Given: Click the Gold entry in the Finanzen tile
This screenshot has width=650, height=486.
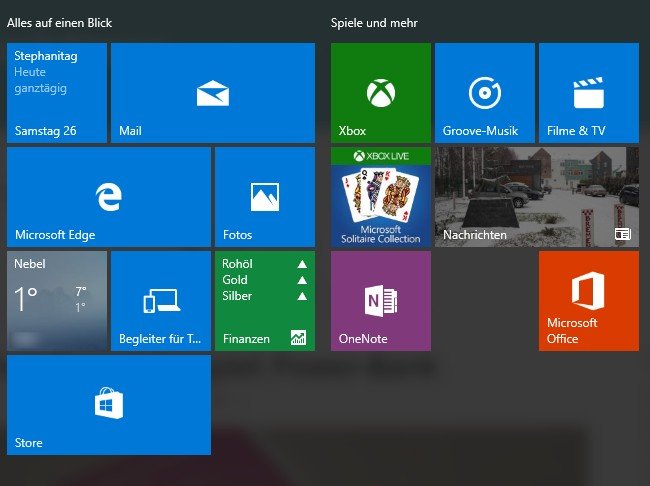Looking at the screenshot, I should (x=264, y=280).
